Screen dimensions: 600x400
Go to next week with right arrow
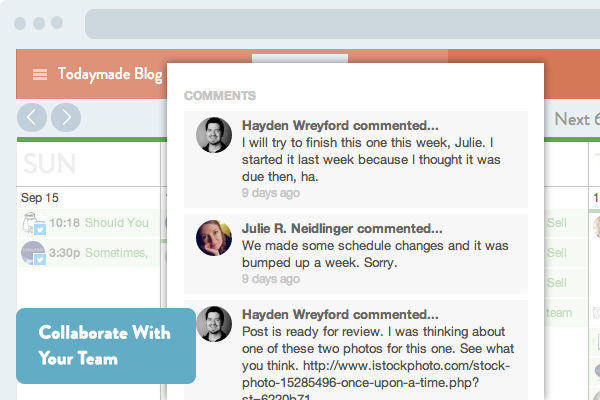coord(66,118)
